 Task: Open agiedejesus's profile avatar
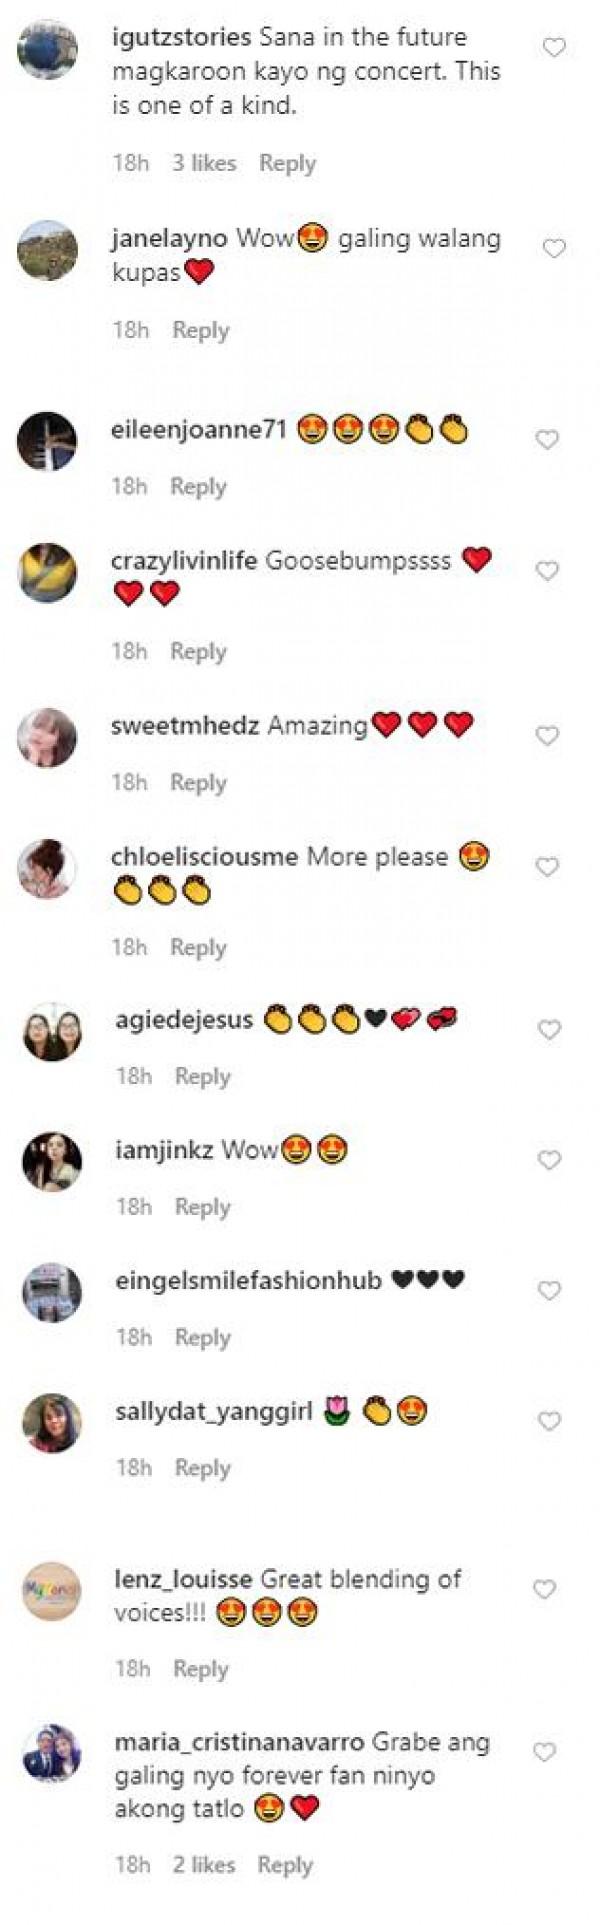(x=52, y=1031)
